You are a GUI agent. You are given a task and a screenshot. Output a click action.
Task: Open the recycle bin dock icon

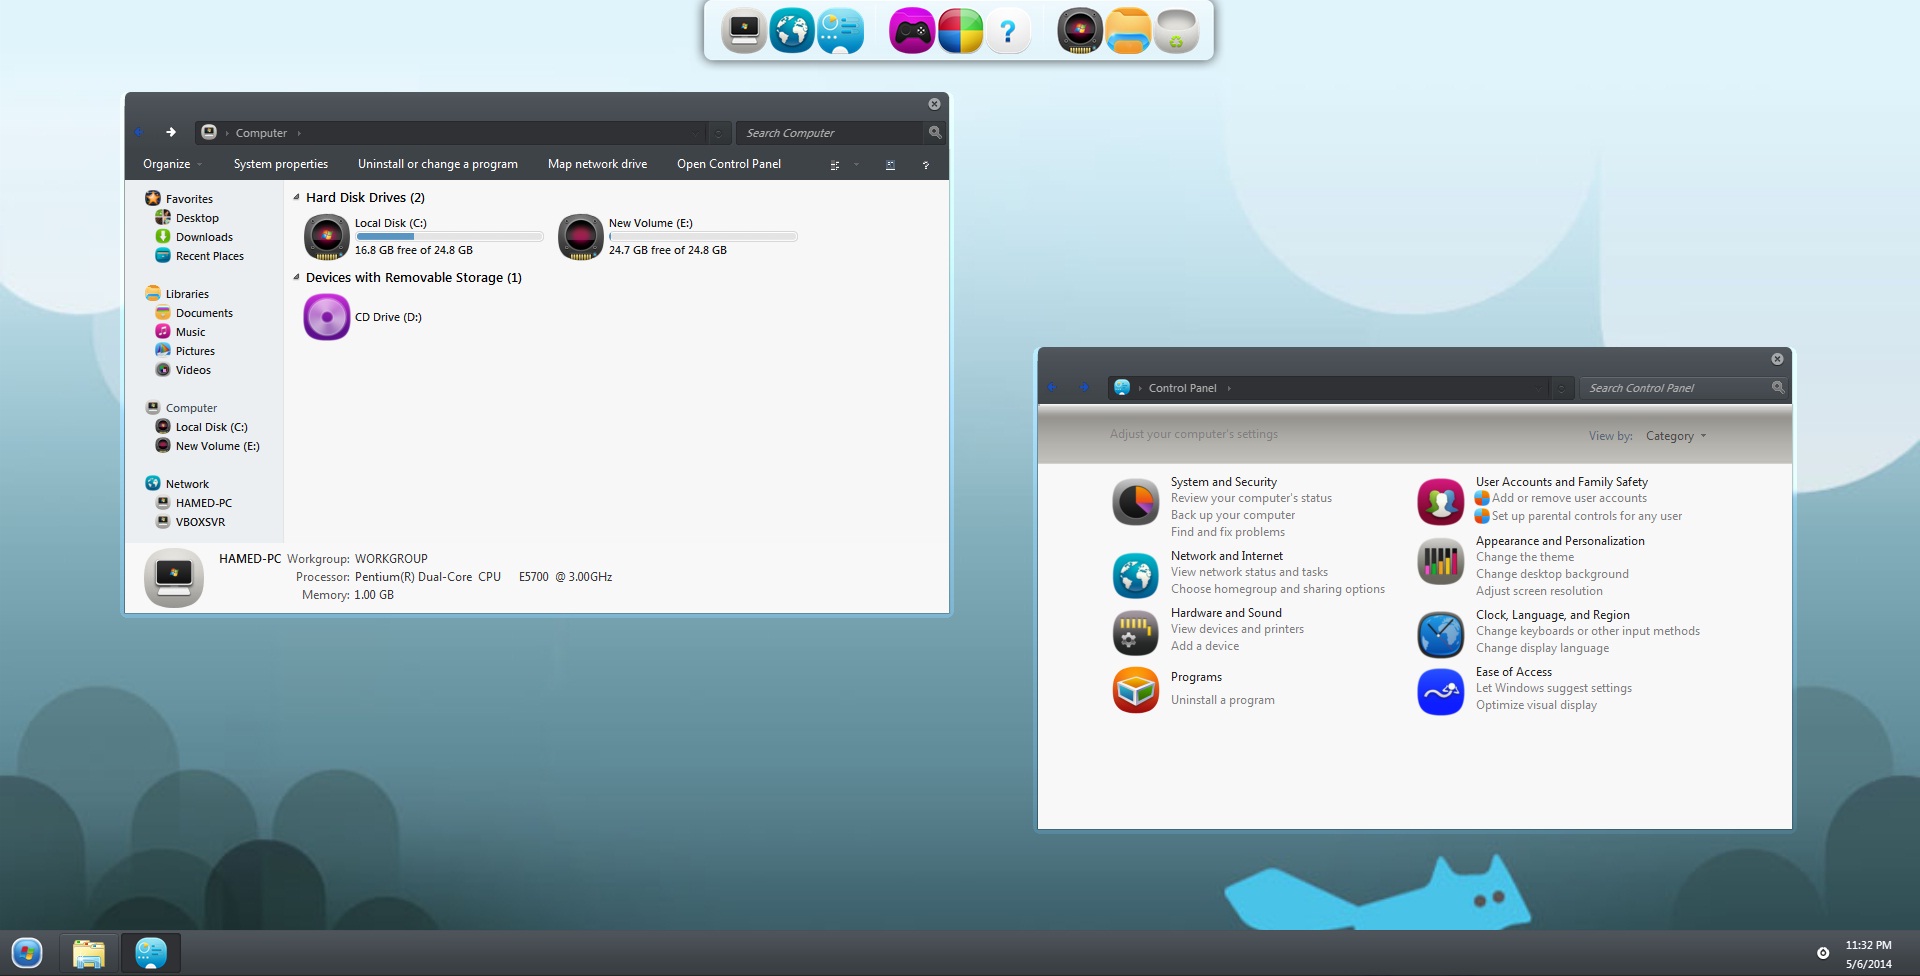click(1176, 32)
